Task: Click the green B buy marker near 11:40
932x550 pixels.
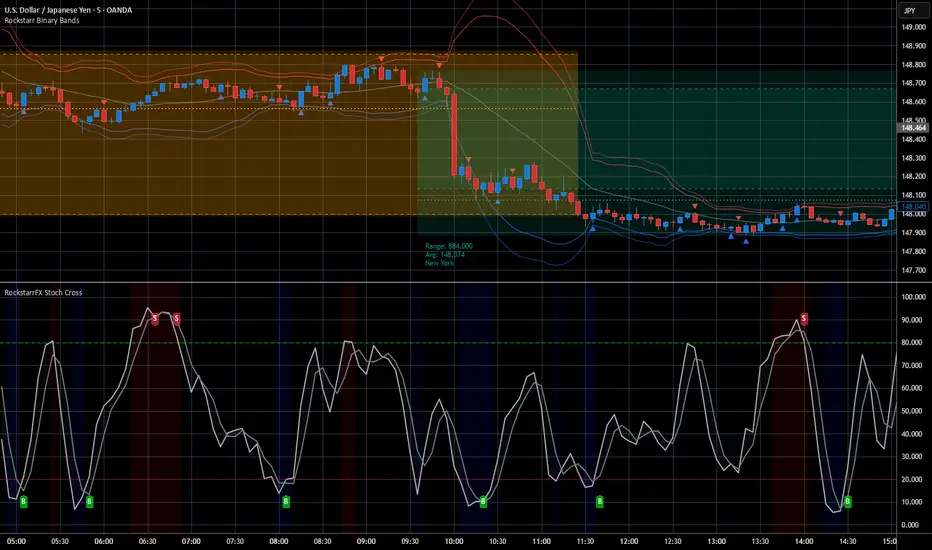Action: 600,500
